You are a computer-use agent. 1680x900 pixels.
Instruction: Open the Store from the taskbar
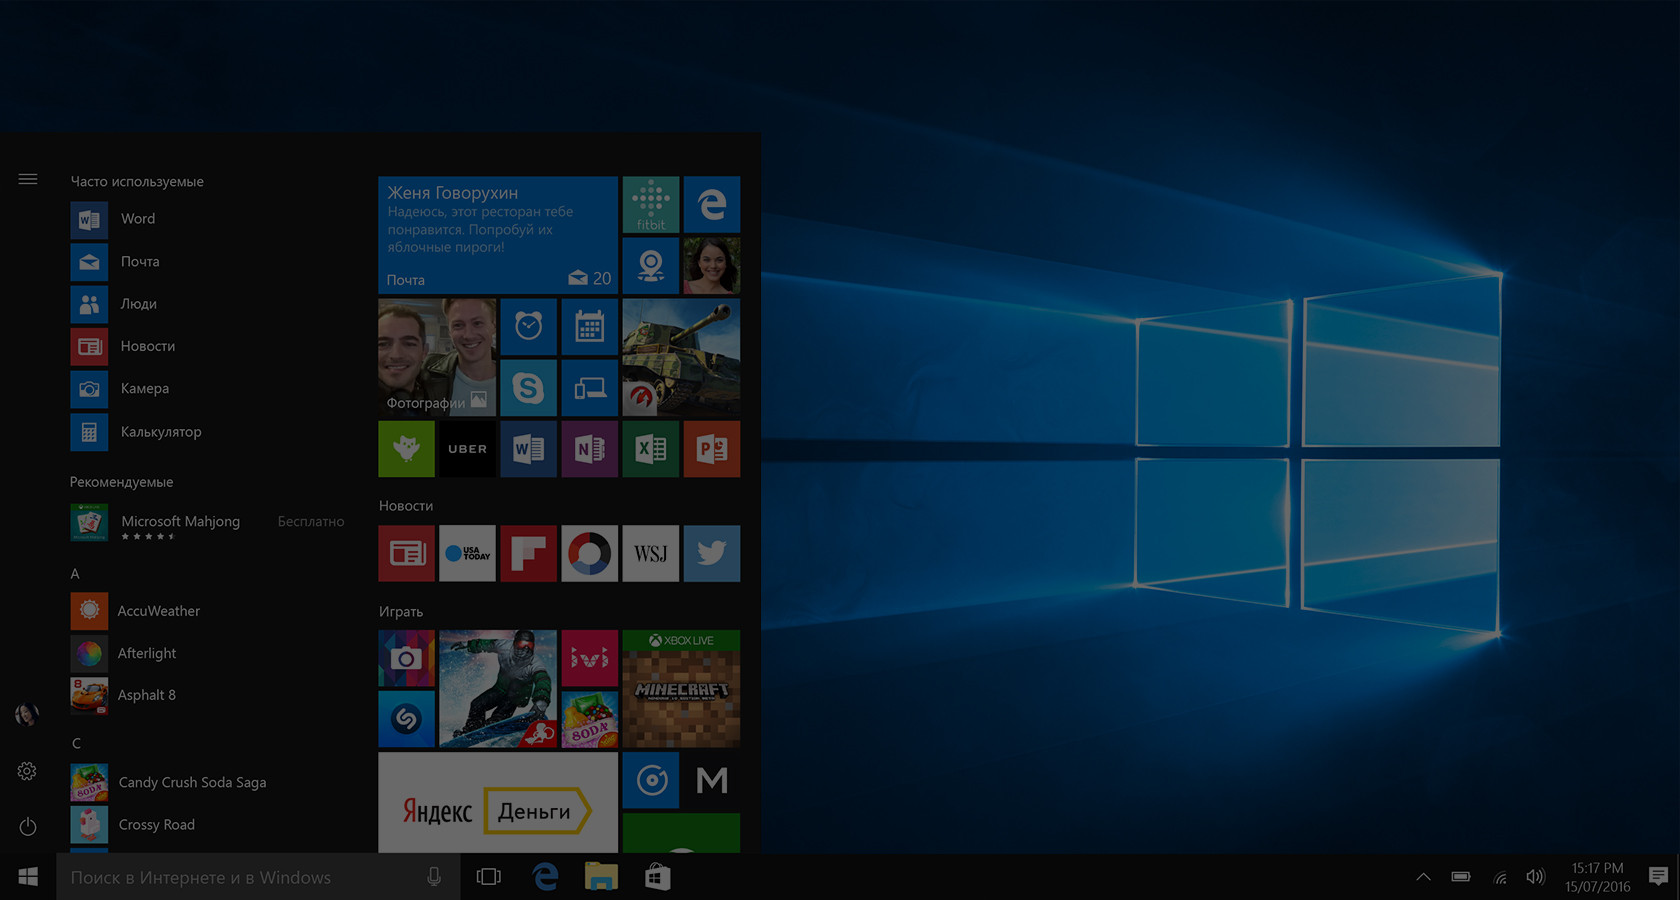click(x=657, y=876)
